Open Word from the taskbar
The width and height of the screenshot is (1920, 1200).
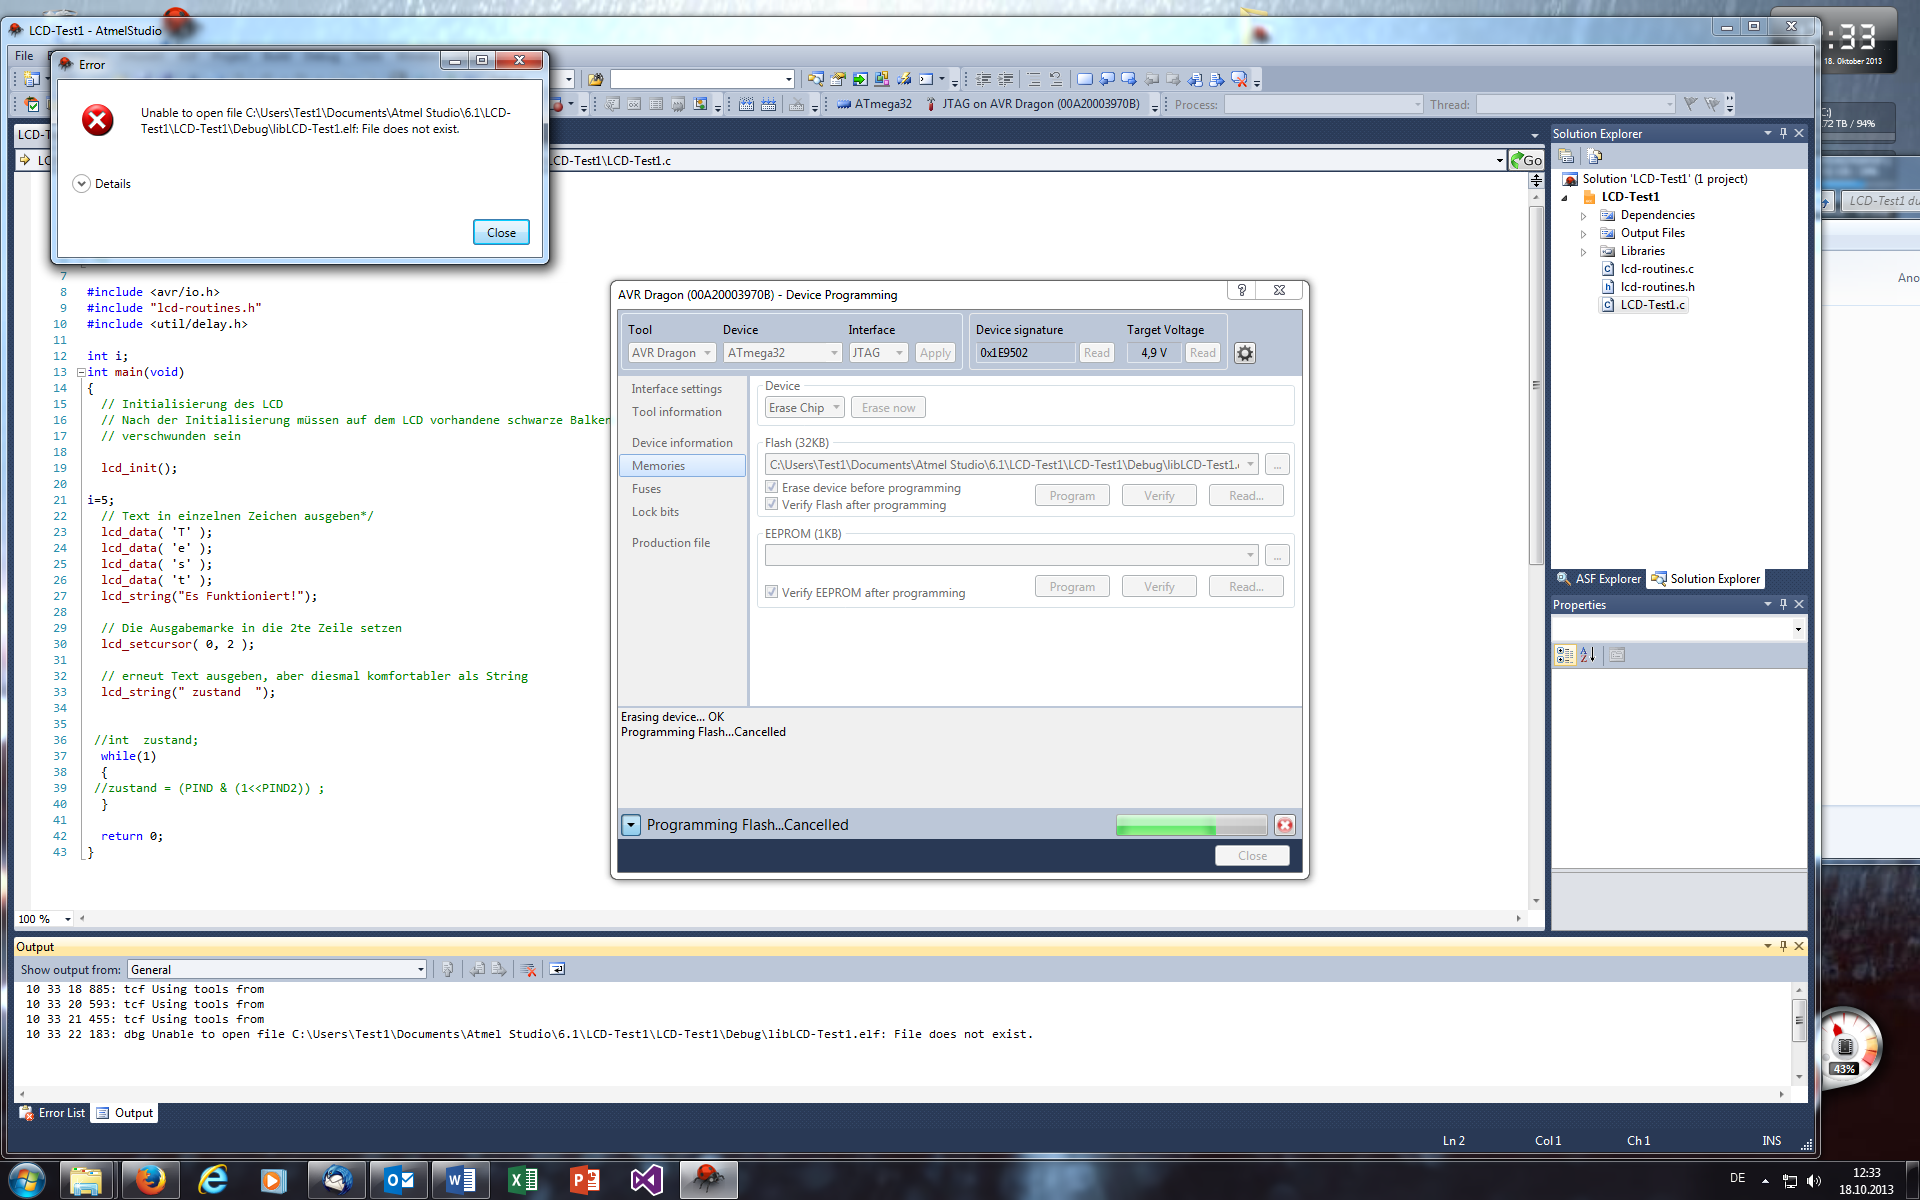coord(461,1180)
